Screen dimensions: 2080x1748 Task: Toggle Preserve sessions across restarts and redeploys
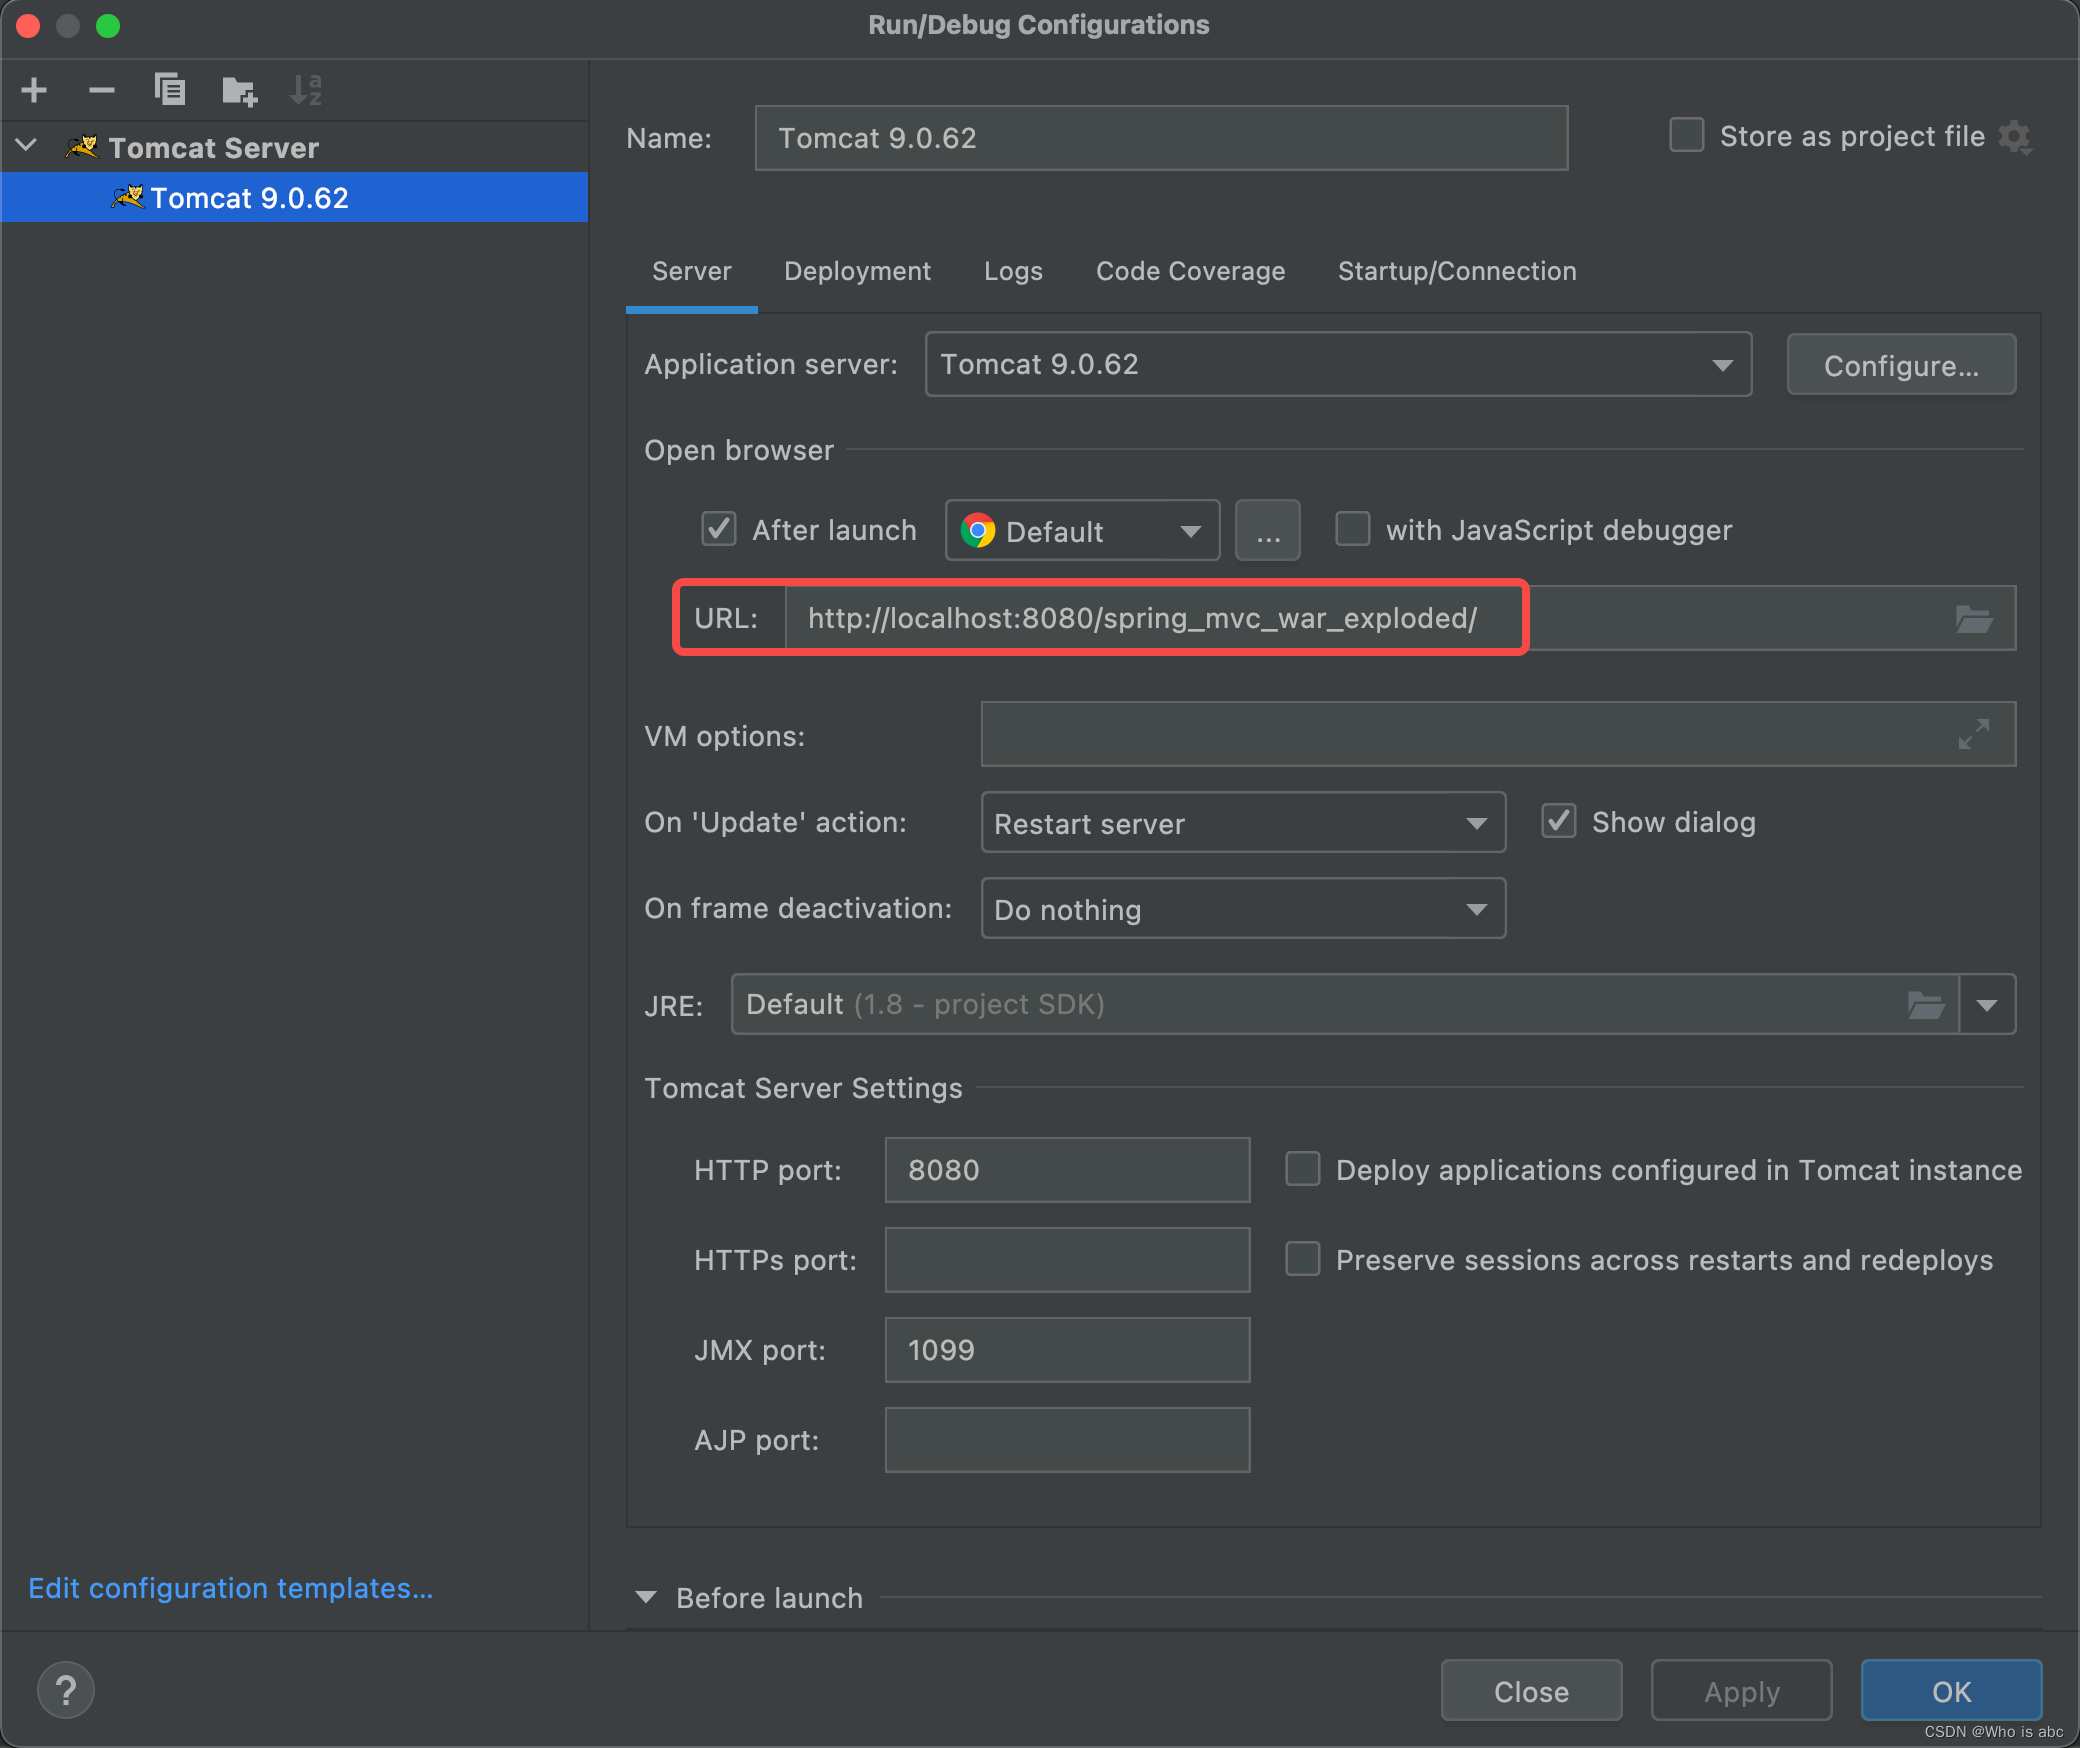click(x=1302, y=1259)
